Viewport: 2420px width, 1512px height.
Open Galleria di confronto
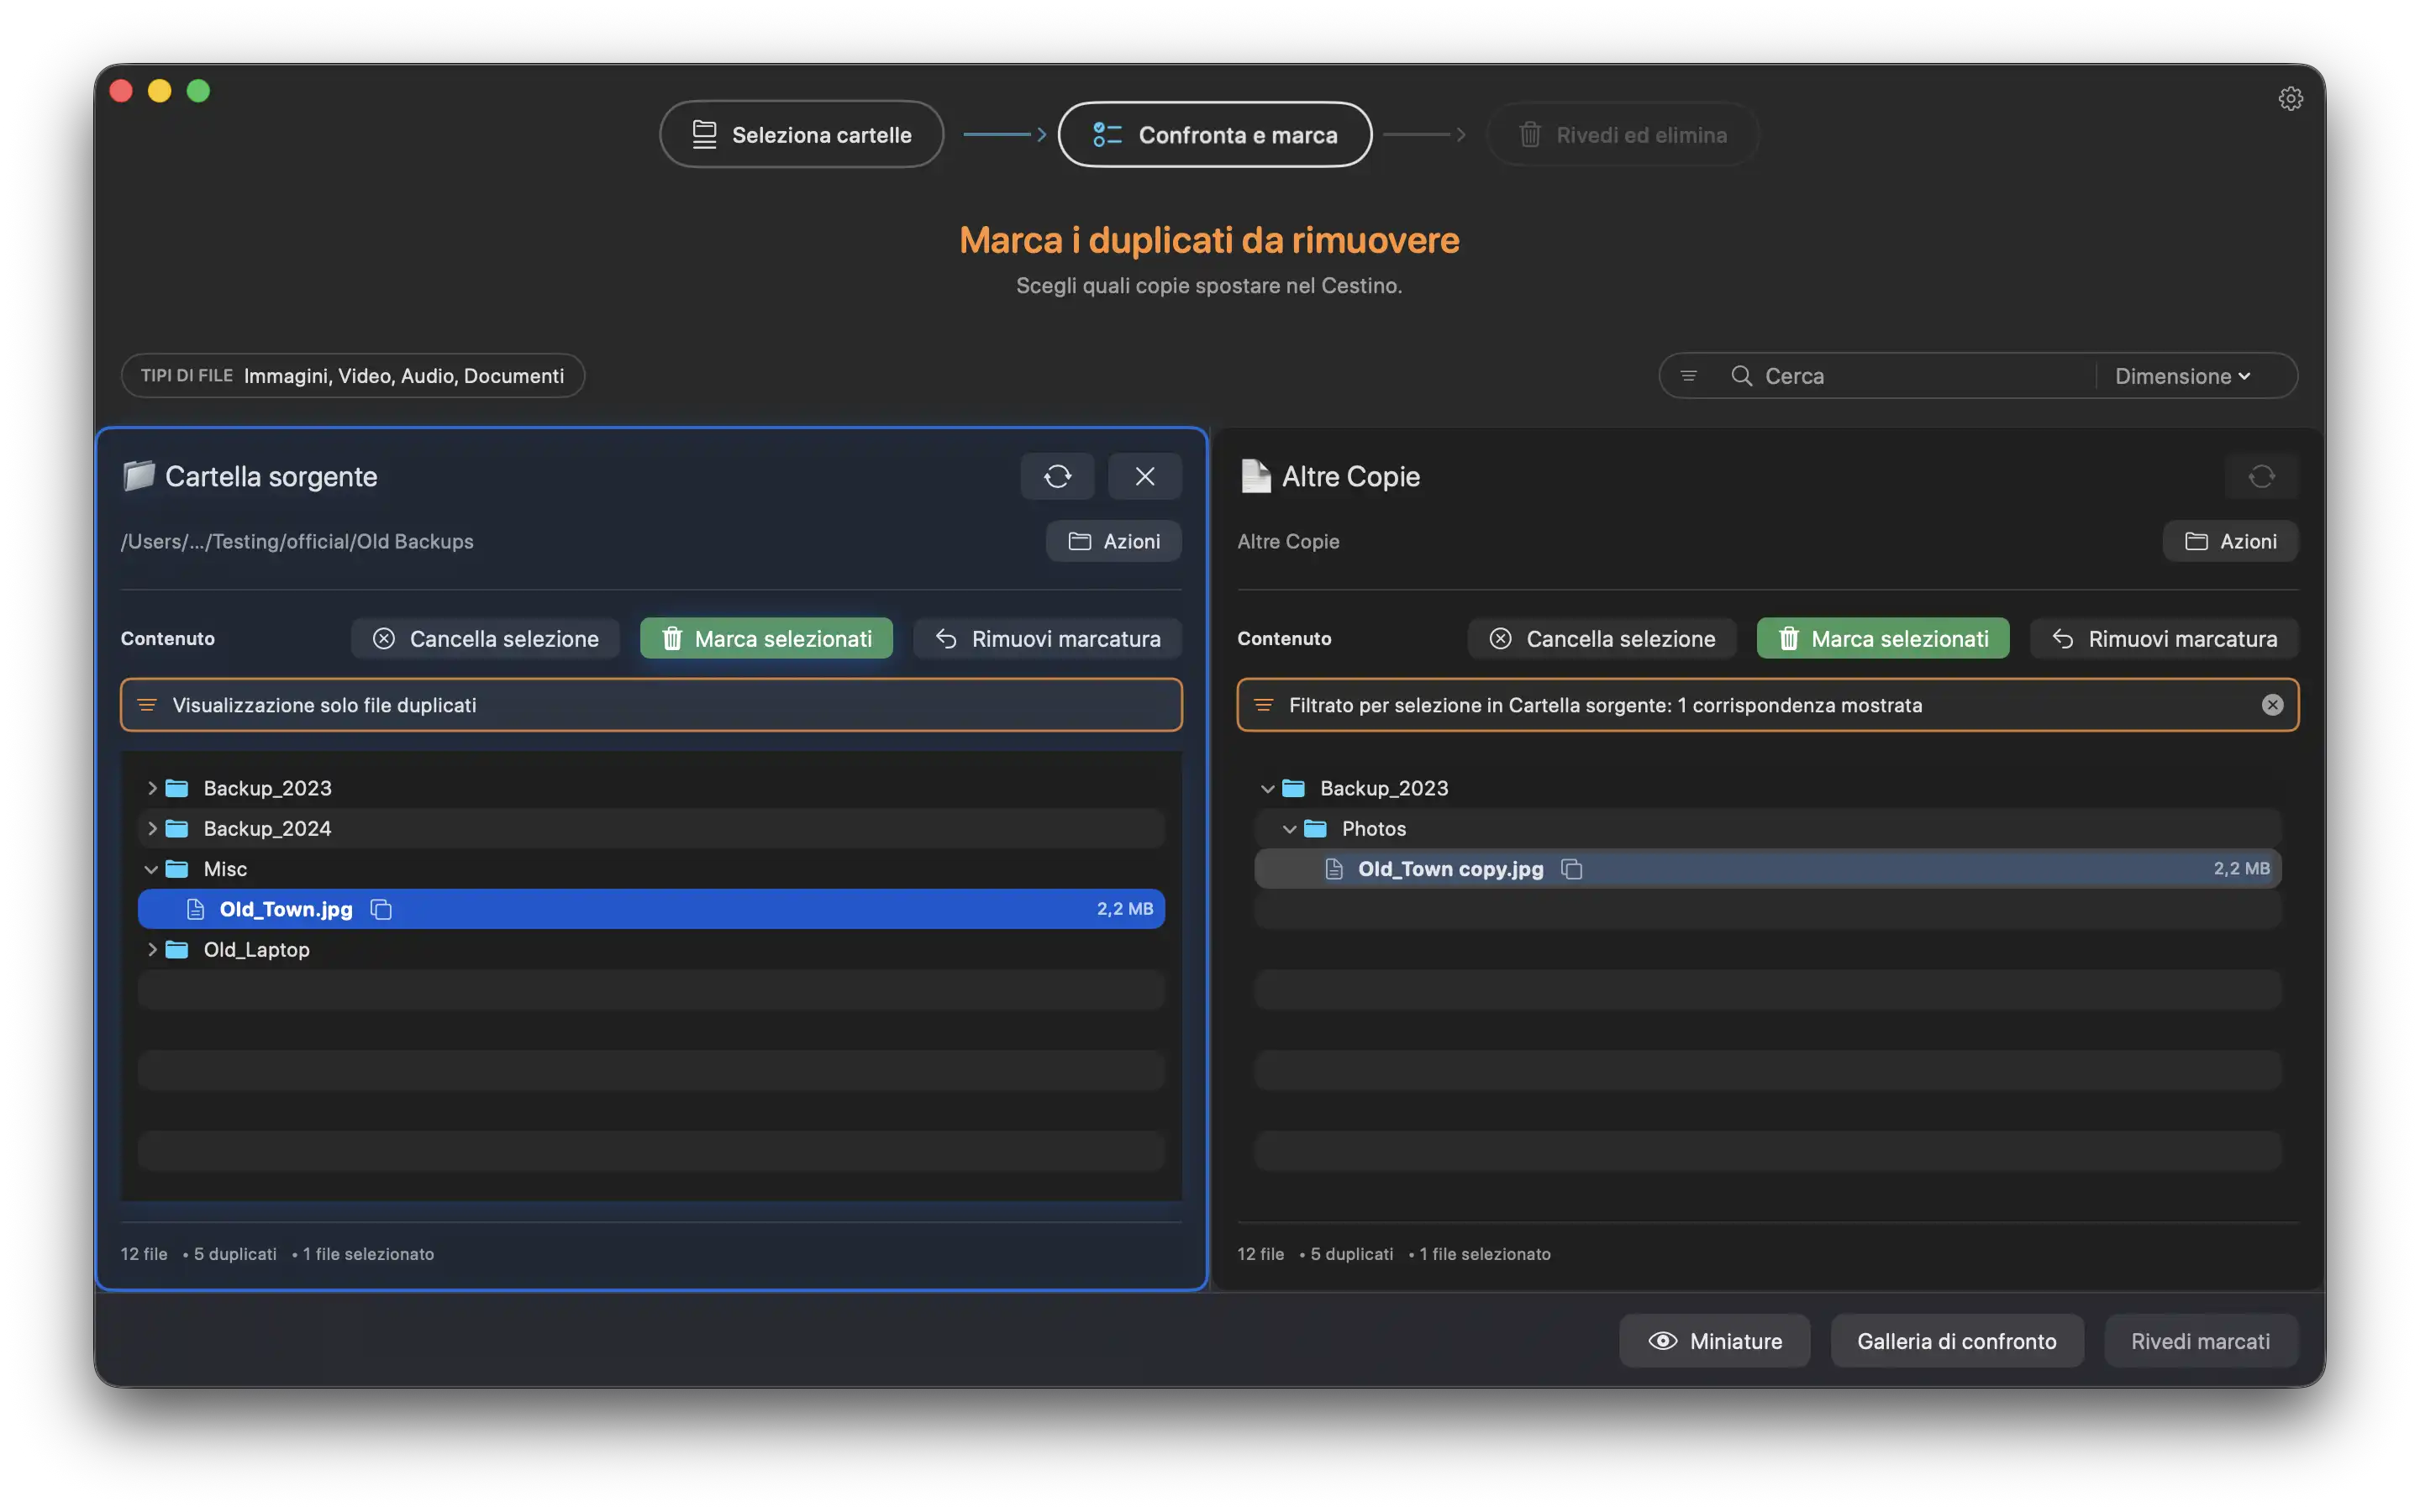tap(1956, 1341)
